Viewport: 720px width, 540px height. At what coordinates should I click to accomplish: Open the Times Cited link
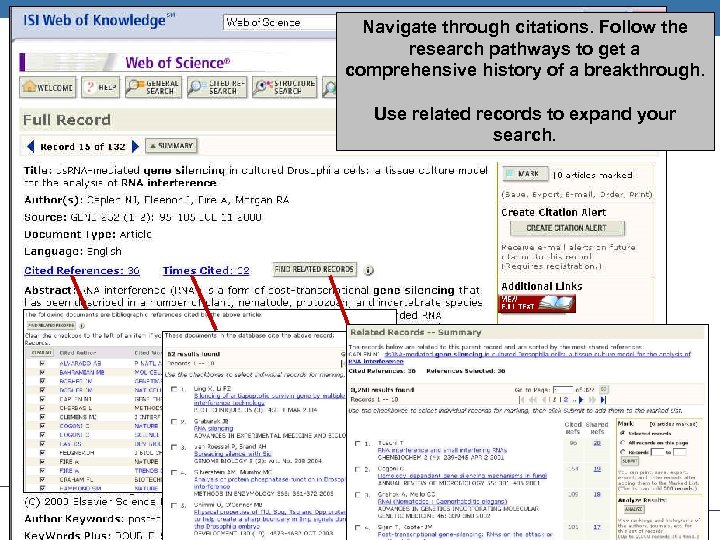[x=206, y=270]
